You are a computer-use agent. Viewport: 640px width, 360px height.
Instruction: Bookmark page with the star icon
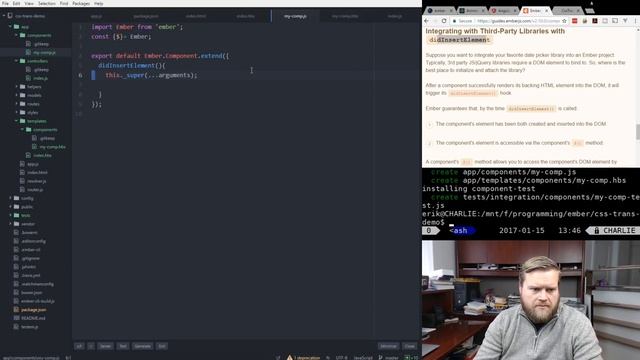[564, 21]
